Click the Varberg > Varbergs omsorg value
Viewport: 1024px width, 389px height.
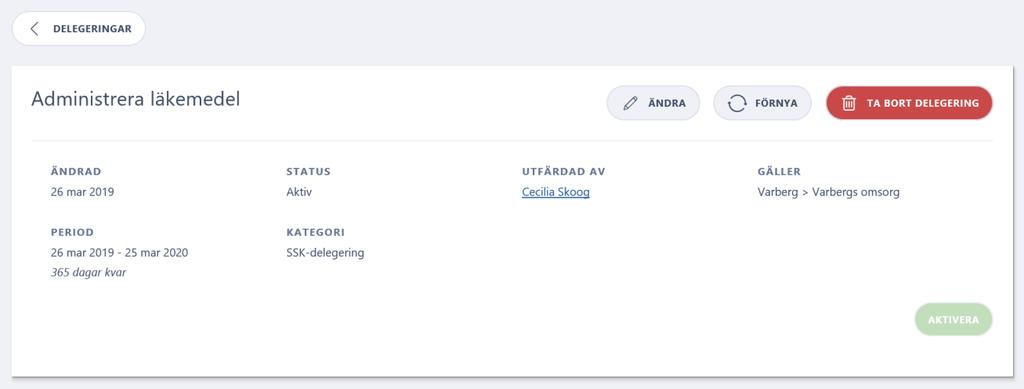(829, 193)
